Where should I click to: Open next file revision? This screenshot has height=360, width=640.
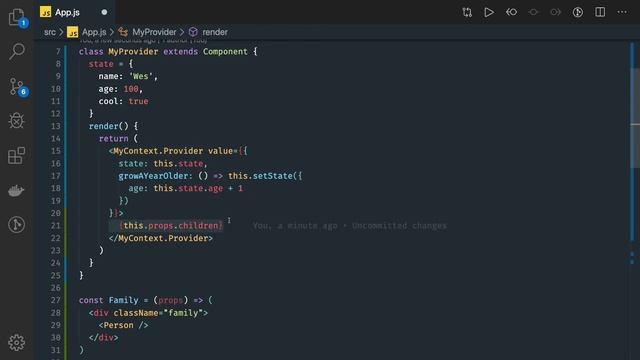[x=555, y=12]
